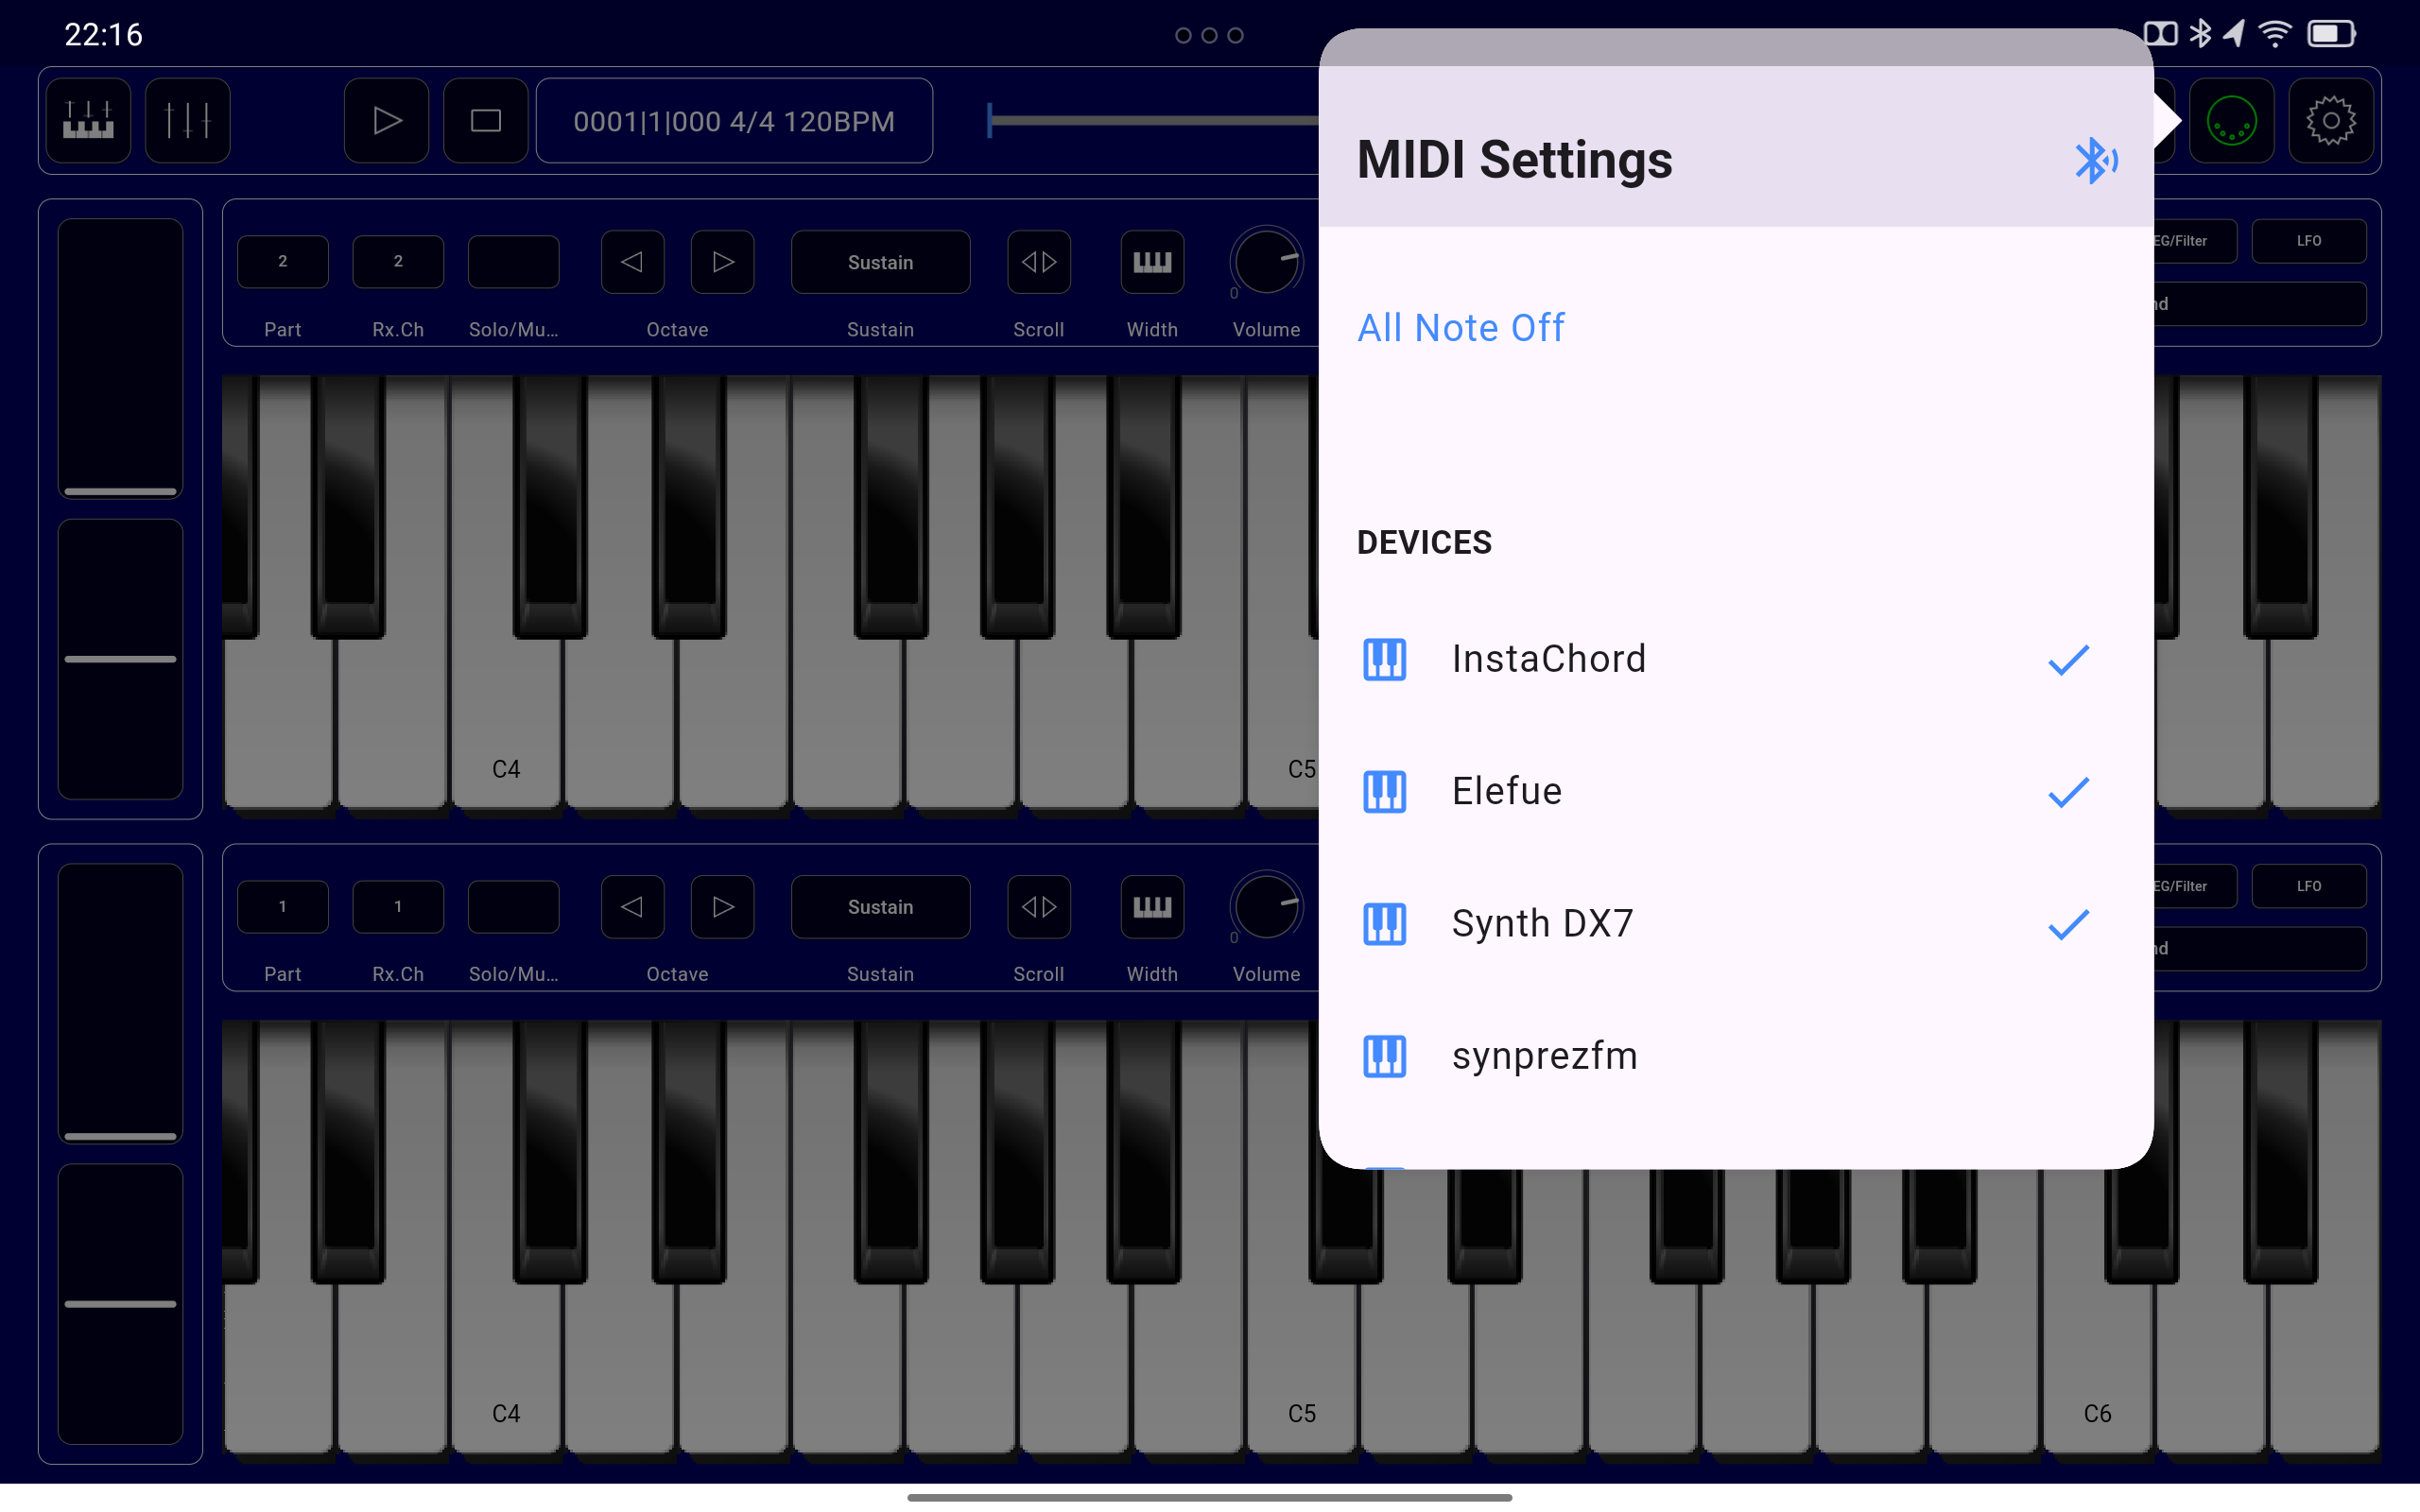Open app settings gear icon
Viewport: 2420px width, 1512px height.
pos(2331,121)
